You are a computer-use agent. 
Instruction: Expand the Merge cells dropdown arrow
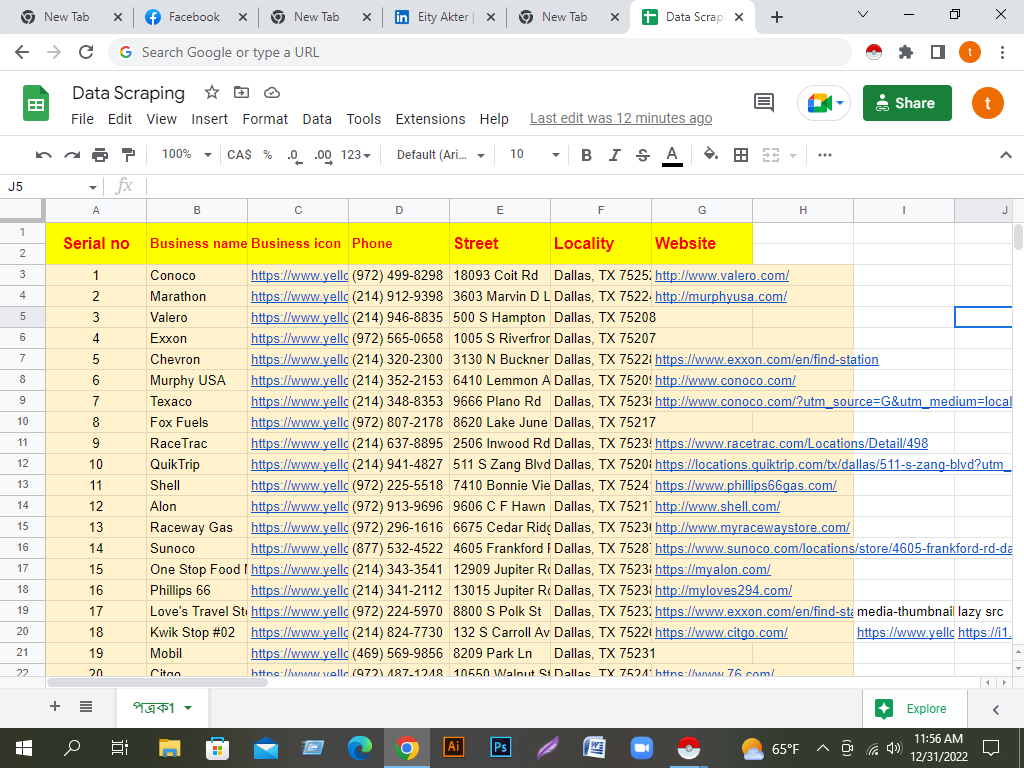pyautogui.click(x=793, y=155)
